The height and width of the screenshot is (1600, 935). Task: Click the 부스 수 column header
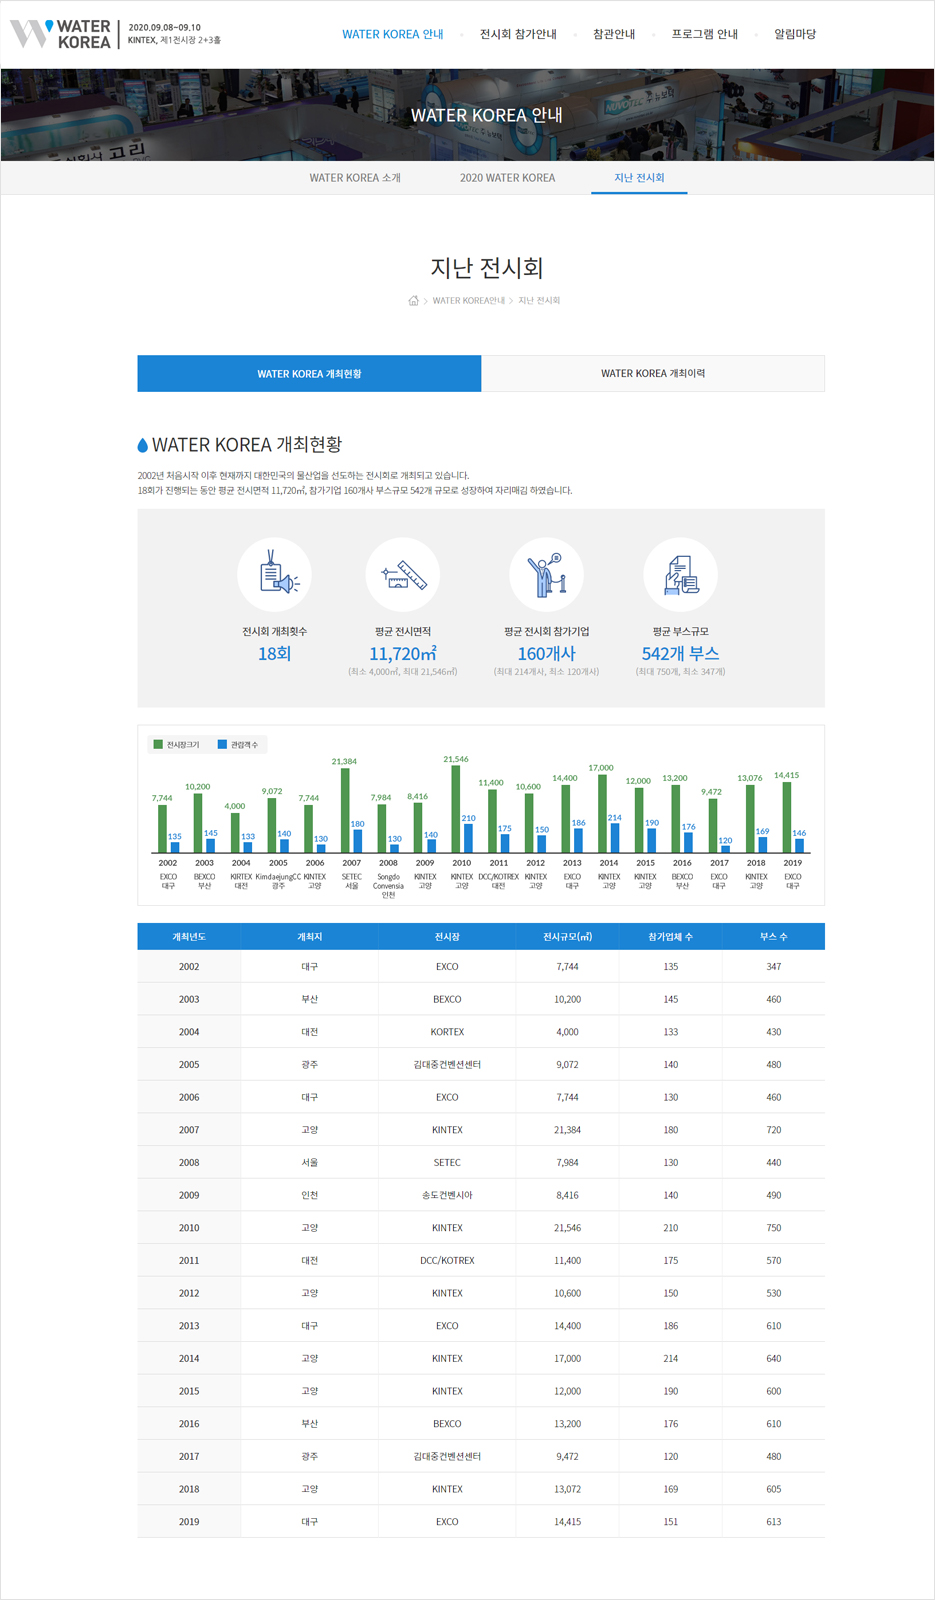pos(774,937)
